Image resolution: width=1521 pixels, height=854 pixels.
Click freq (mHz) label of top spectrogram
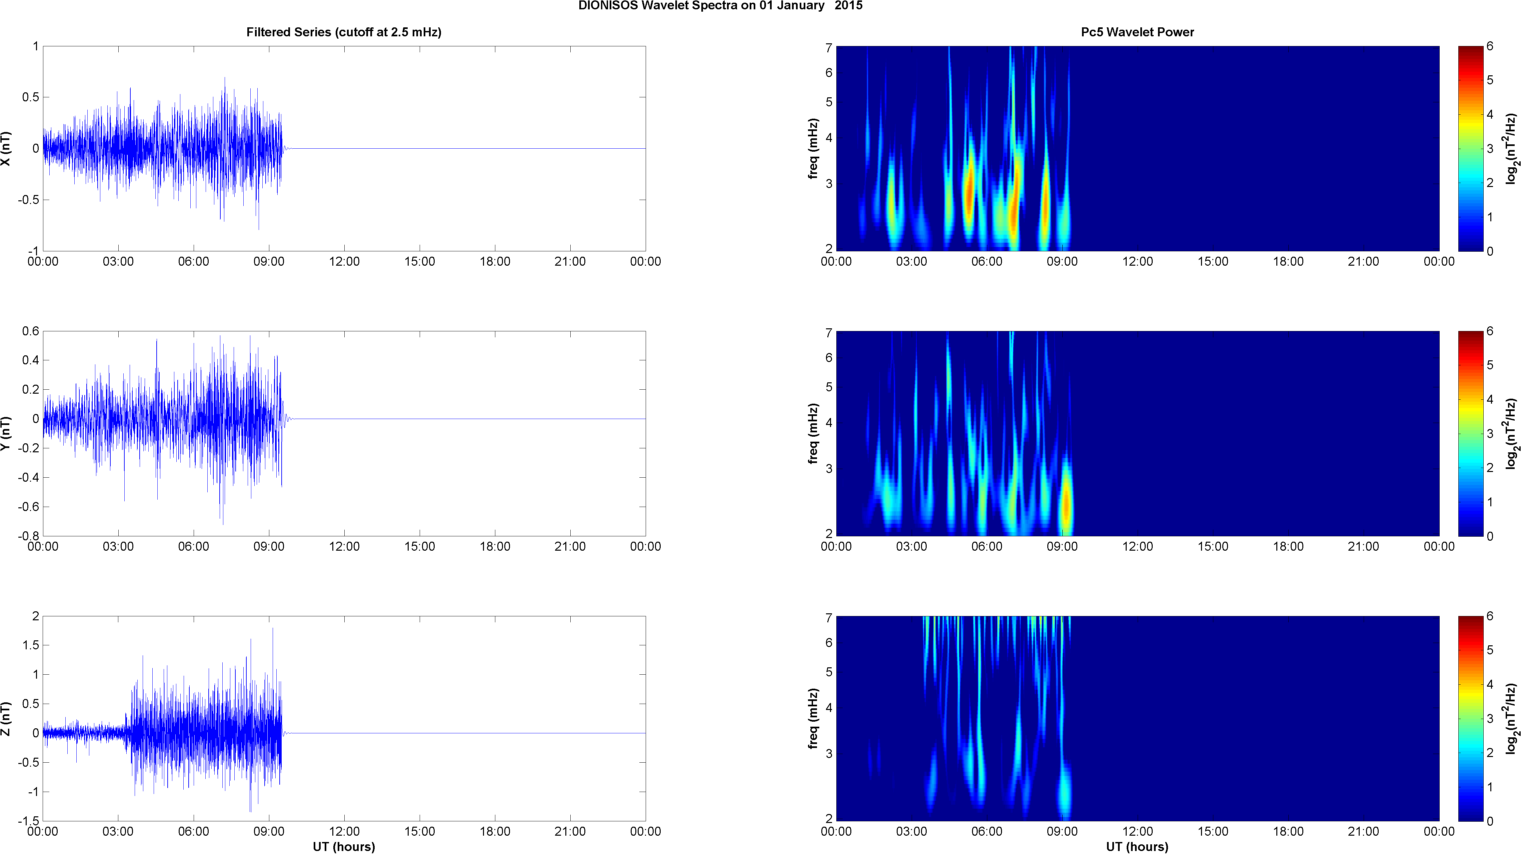coord(814,148)
